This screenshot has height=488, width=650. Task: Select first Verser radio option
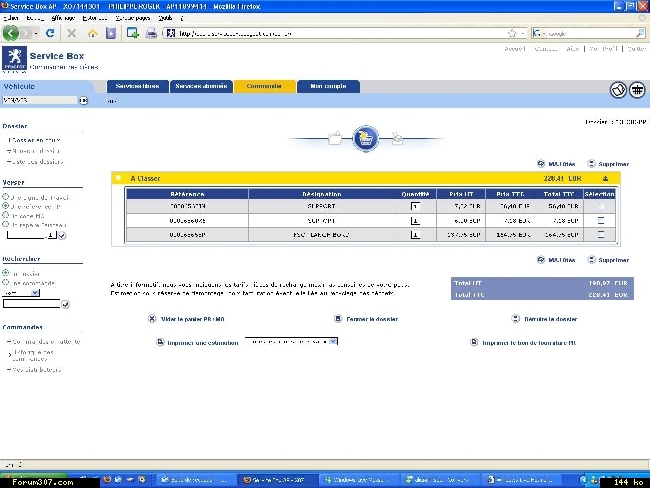pyautogui.click(x=5, y=197)
